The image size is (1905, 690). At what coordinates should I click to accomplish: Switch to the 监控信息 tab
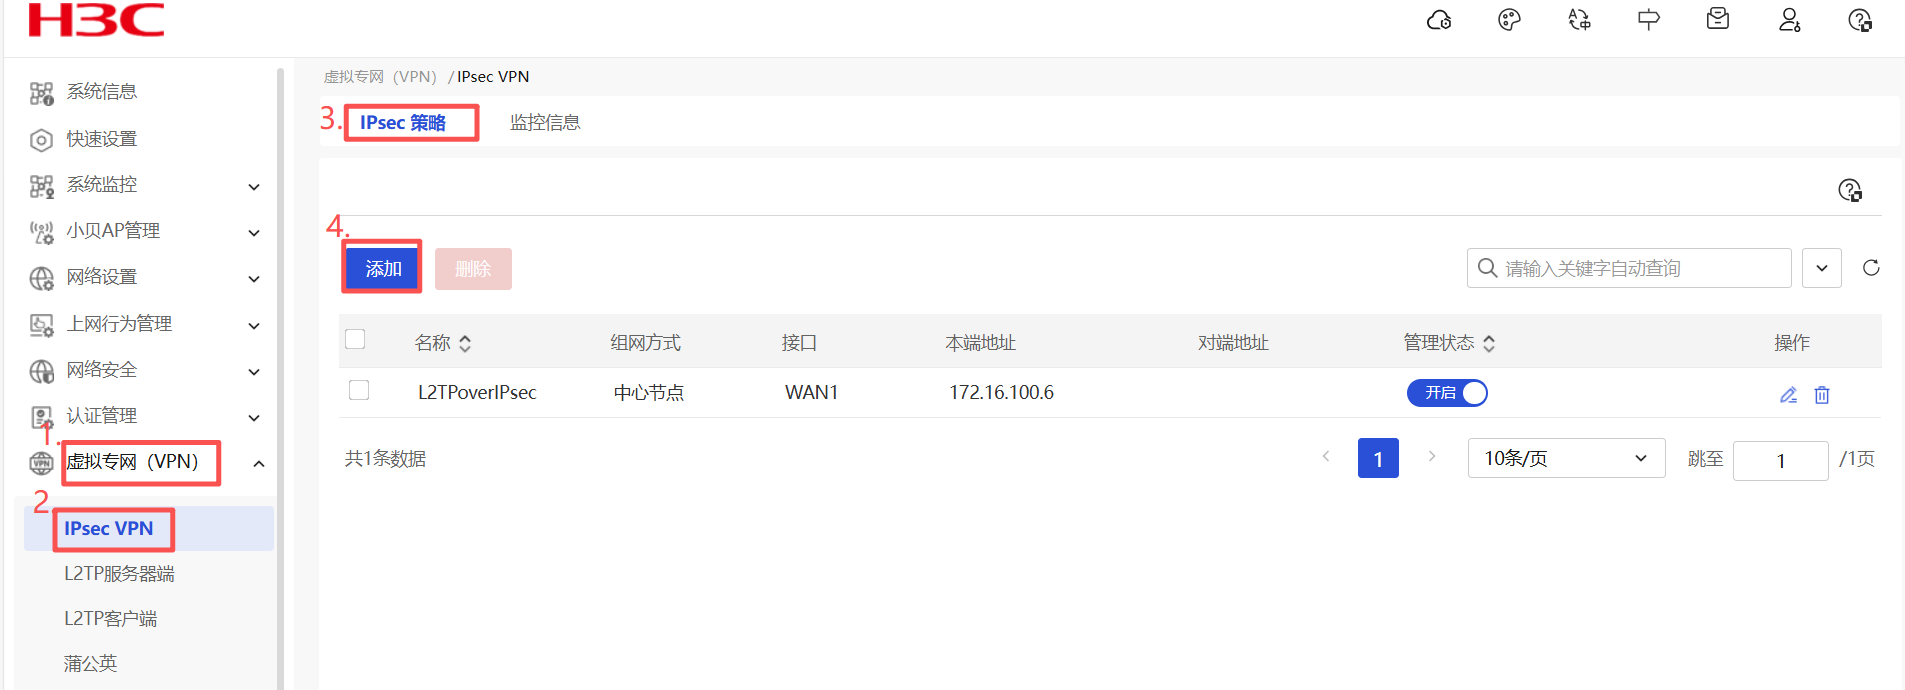tap(545, 123)
